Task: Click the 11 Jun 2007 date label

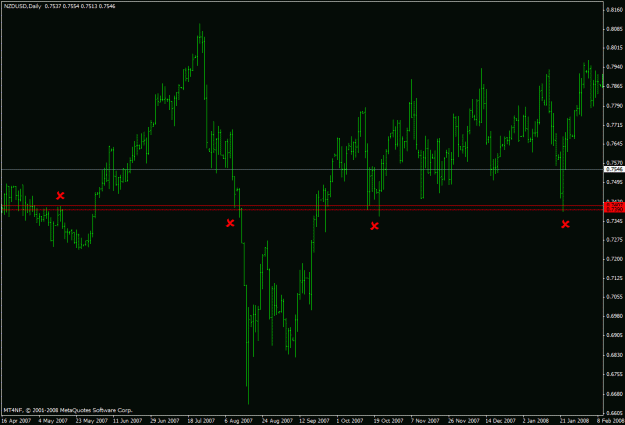Action: tap(128, 421)
